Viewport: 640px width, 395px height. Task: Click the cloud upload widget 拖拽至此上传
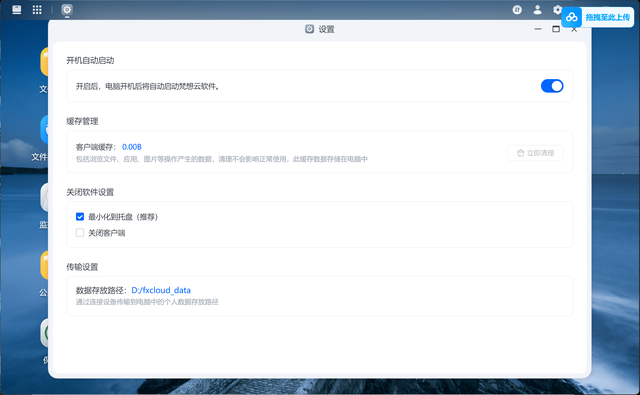[598, 17]
